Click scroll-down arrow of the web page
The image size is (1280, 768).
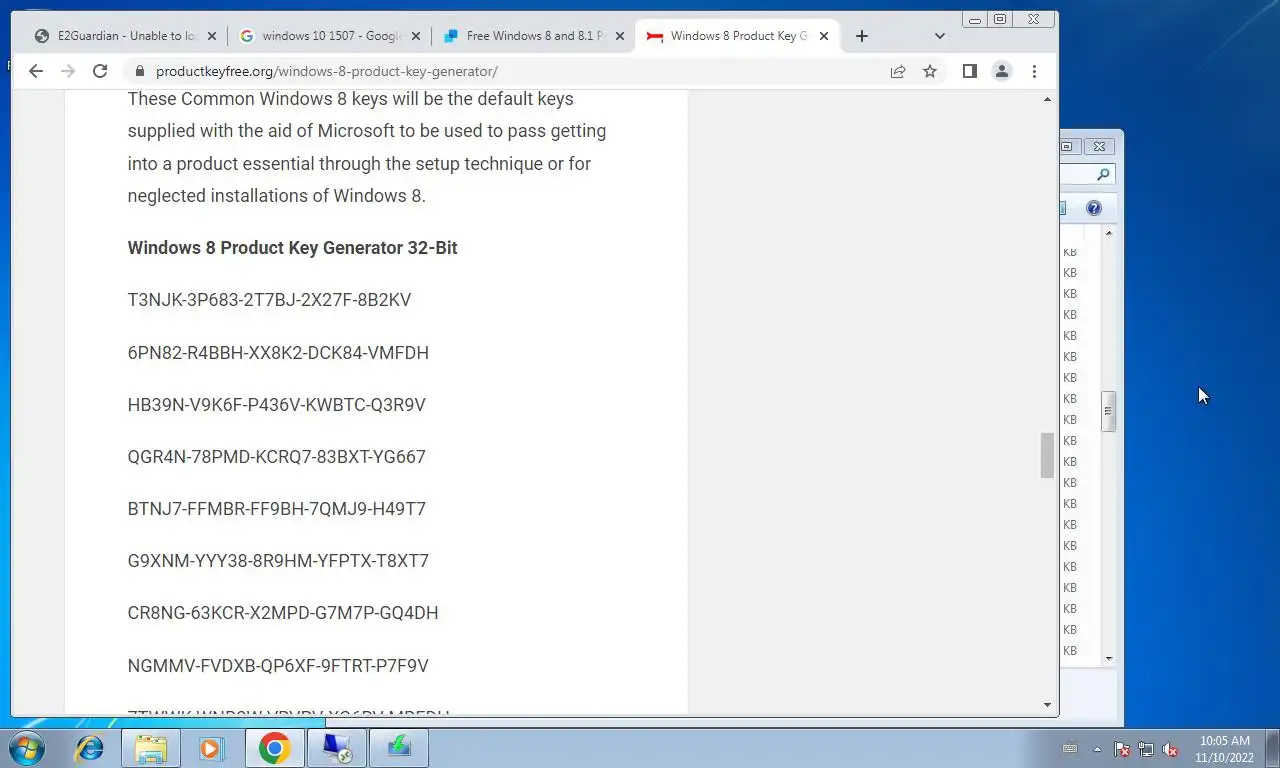(x=1047, y=705)
